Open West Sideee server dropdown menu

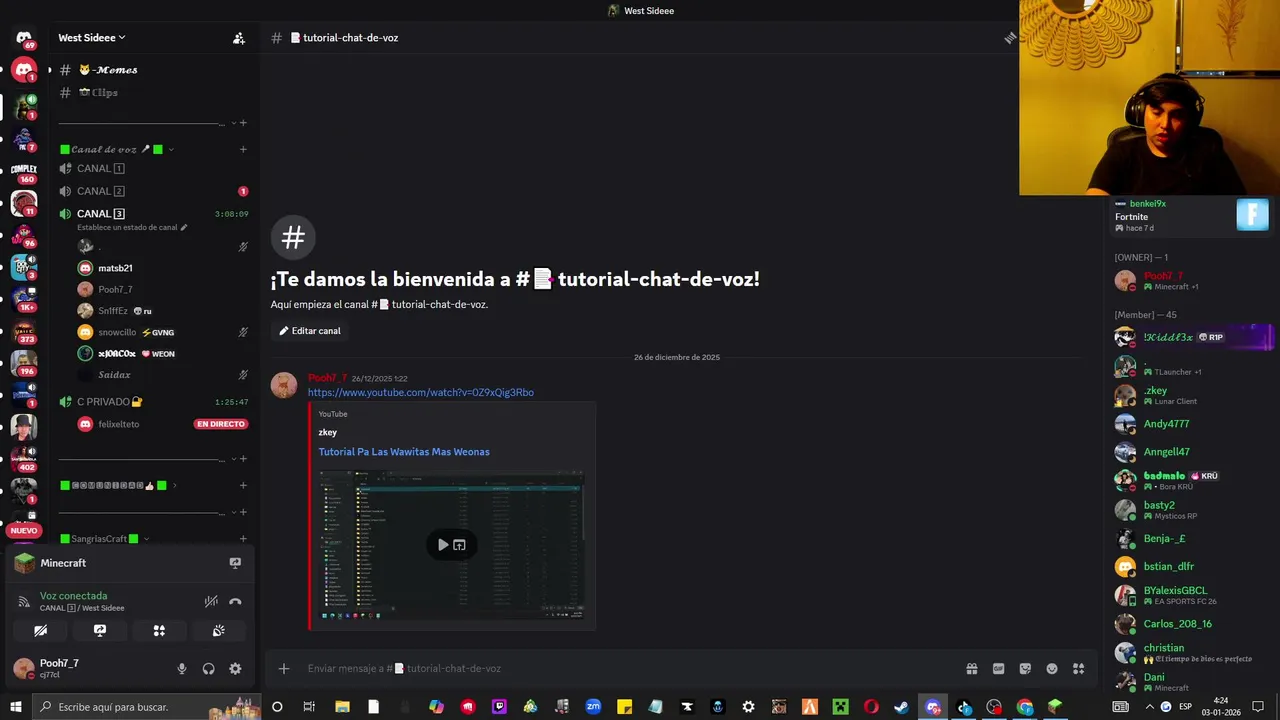[x=91, y=38]
